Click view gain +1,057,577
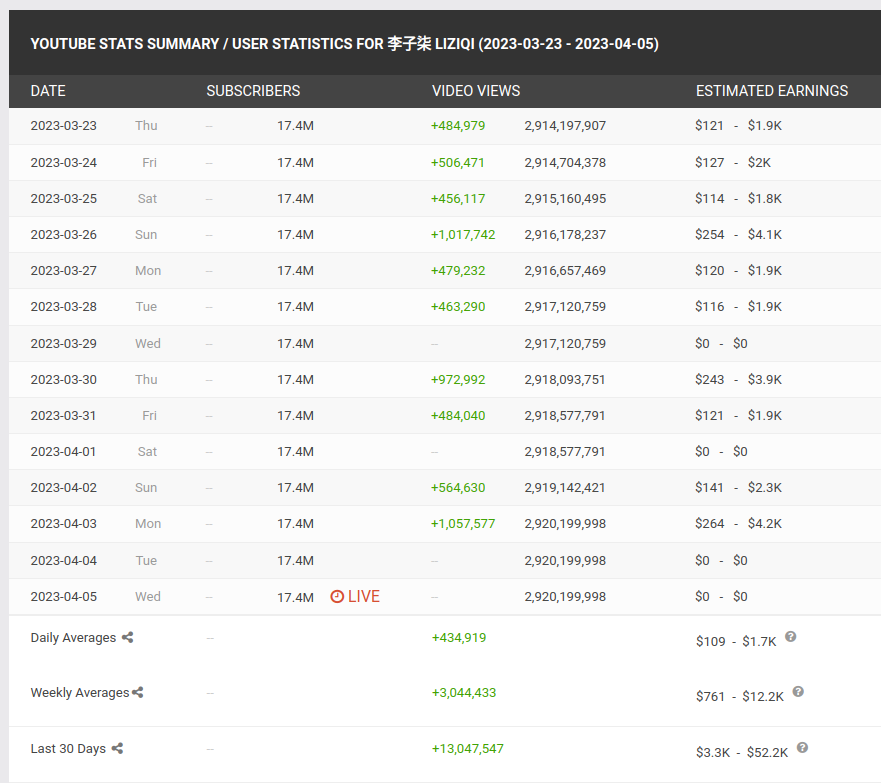The width and height of the screenshot is (881, 783). [463, 523]
